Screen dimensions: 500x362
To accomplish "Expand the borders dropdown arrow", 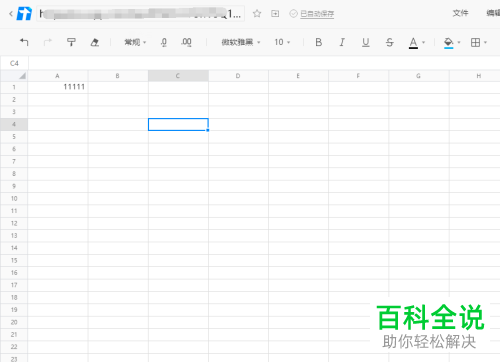I will pyautogui.click(x=485, y=42).
